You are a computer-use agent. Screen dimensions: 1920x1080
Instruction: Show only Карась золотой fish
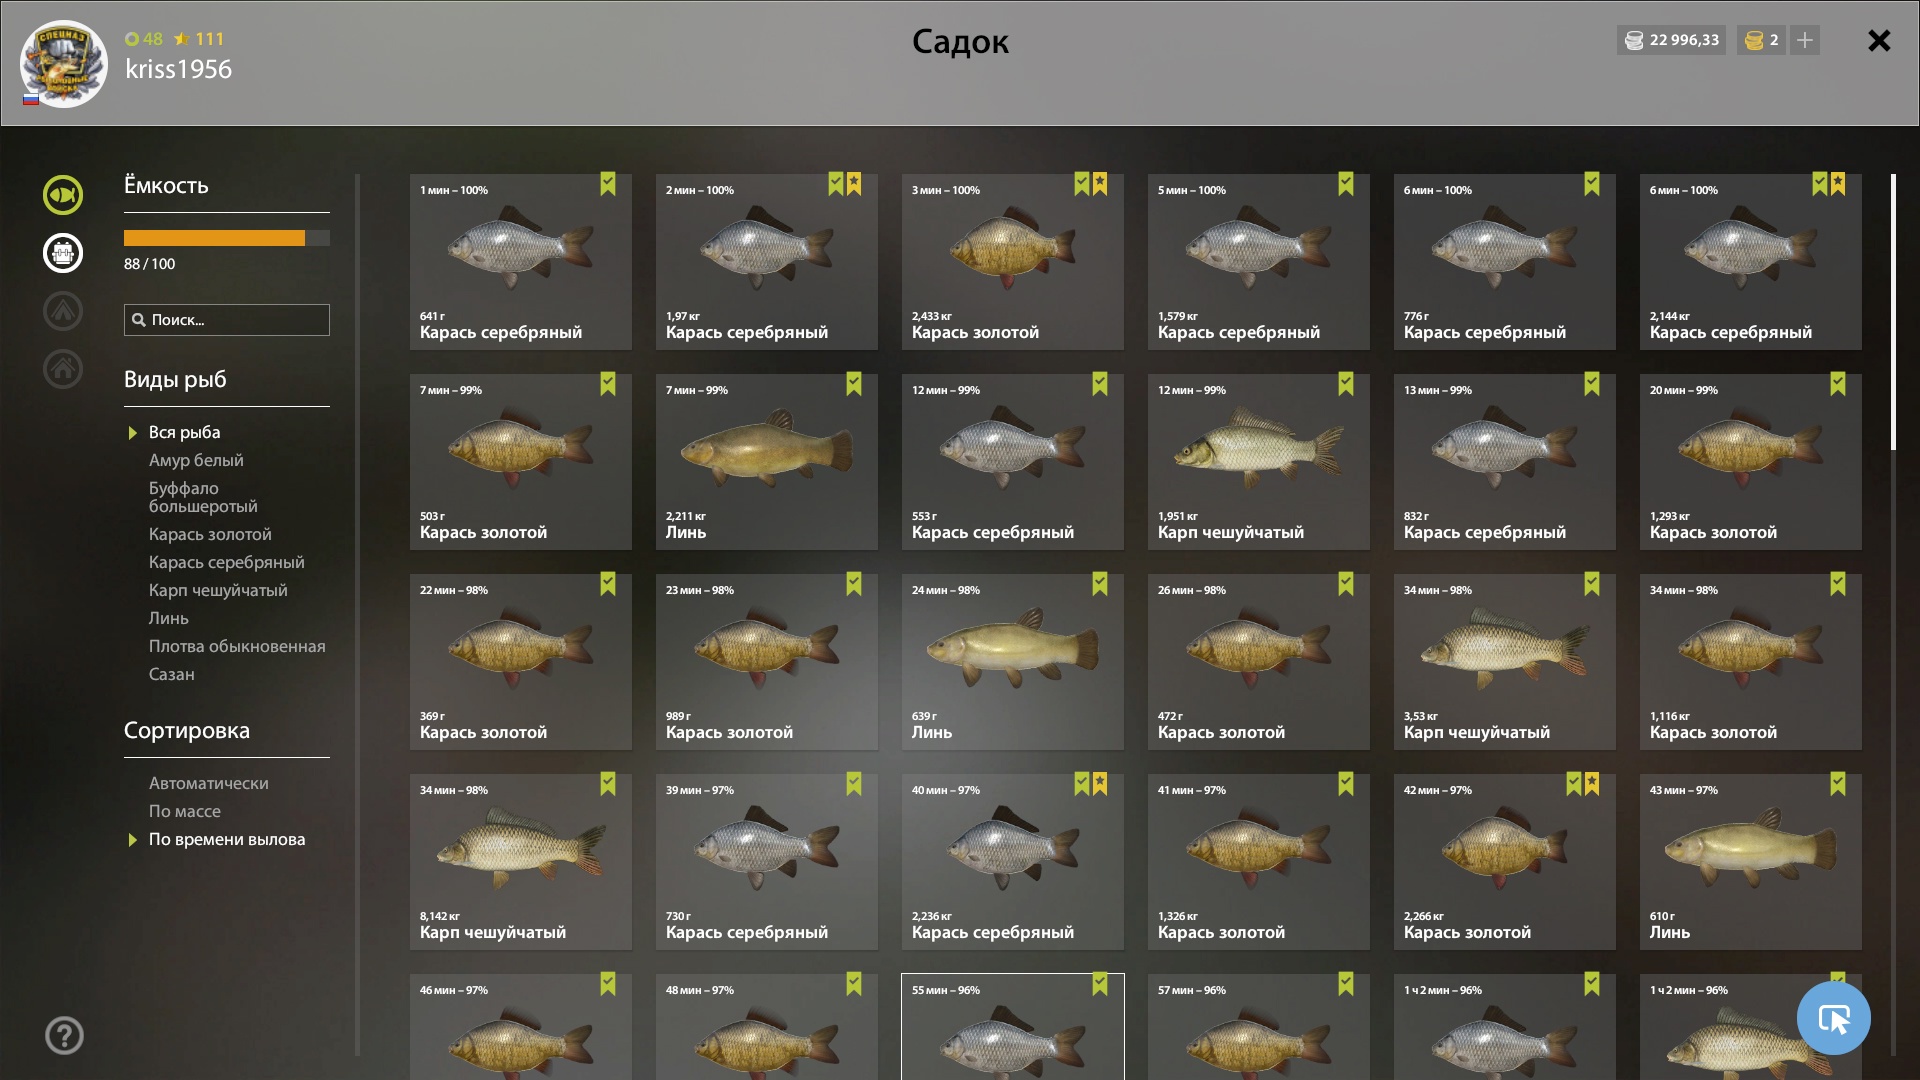coord(210,534)
